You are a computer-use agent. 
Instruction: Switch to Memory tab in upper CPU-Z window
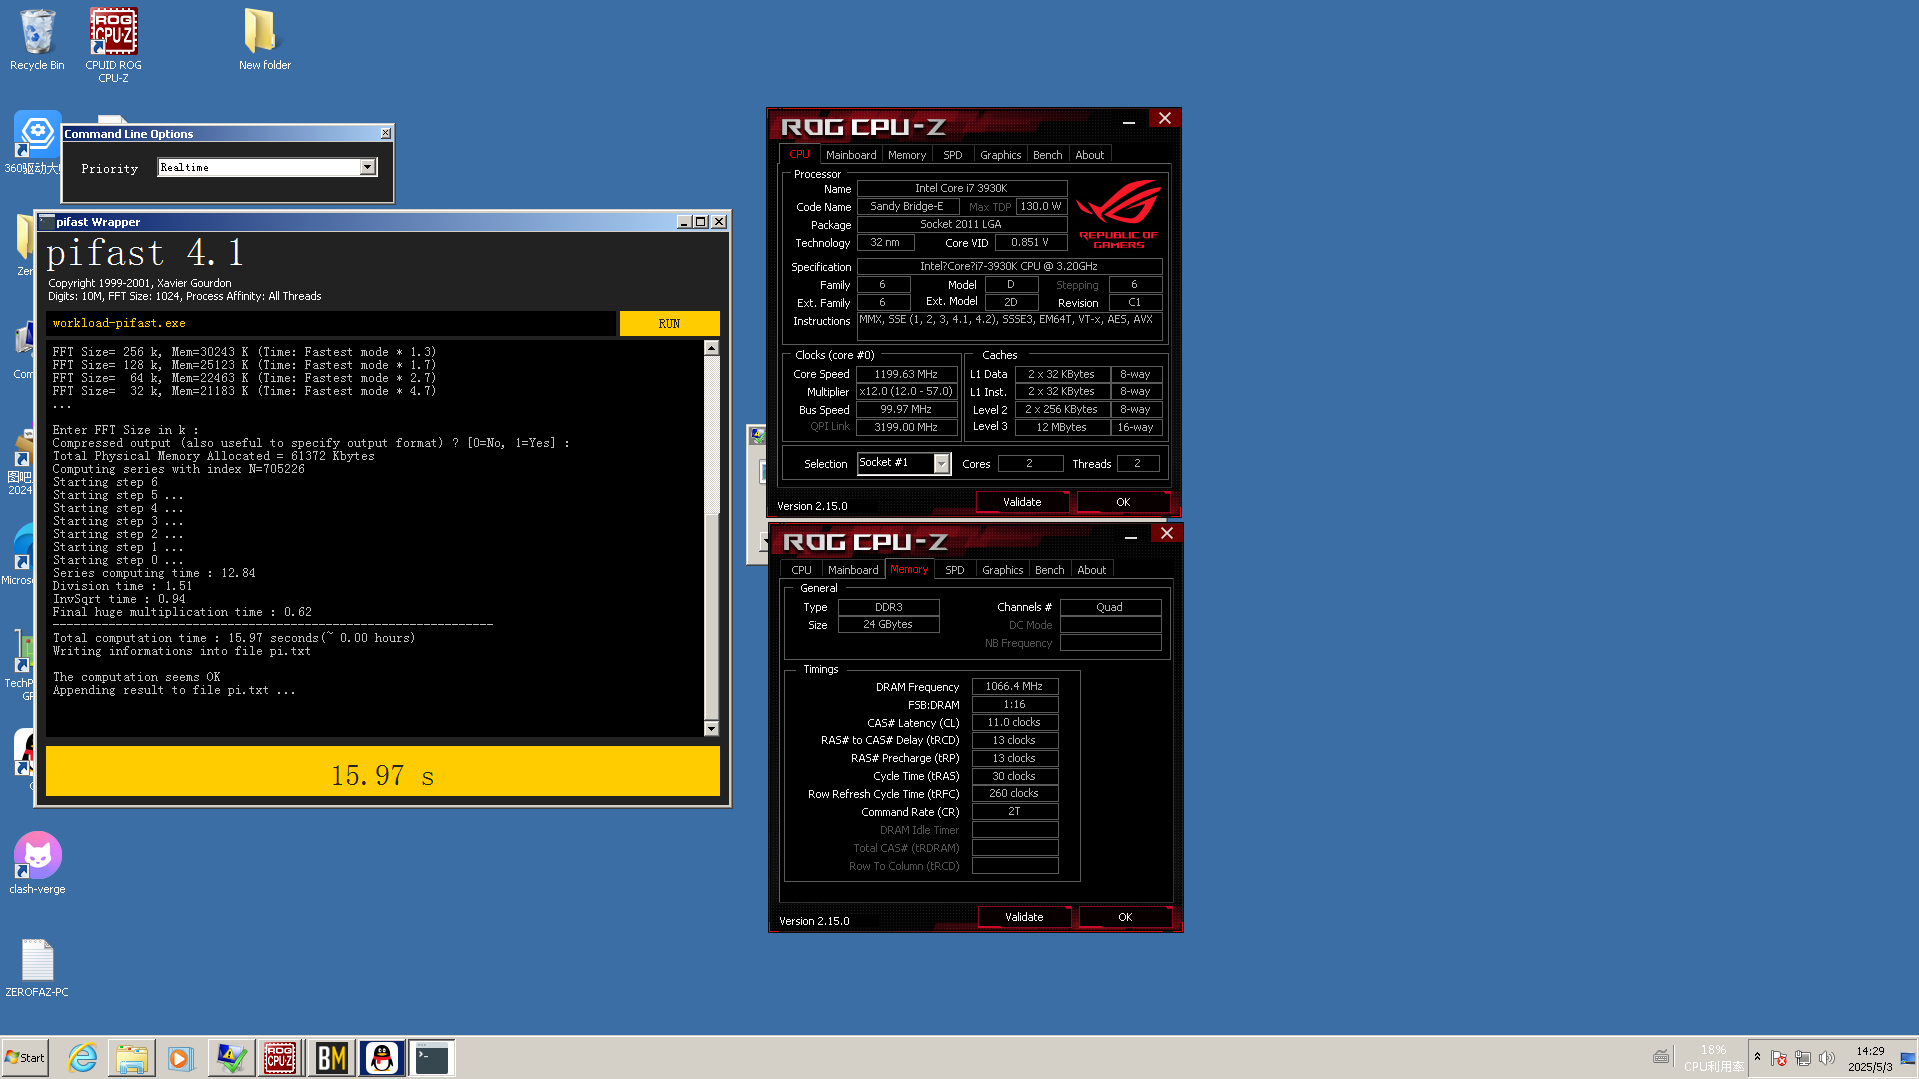(907, 155)
